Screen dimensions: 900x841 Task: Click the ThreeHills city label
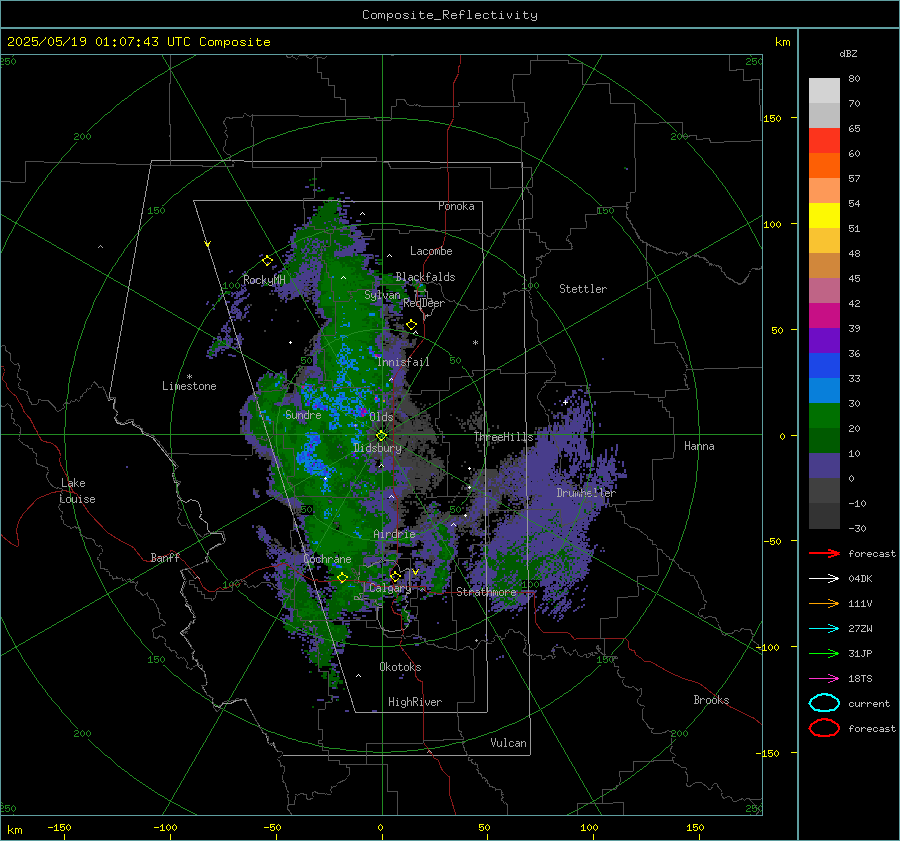coord(503,437)
